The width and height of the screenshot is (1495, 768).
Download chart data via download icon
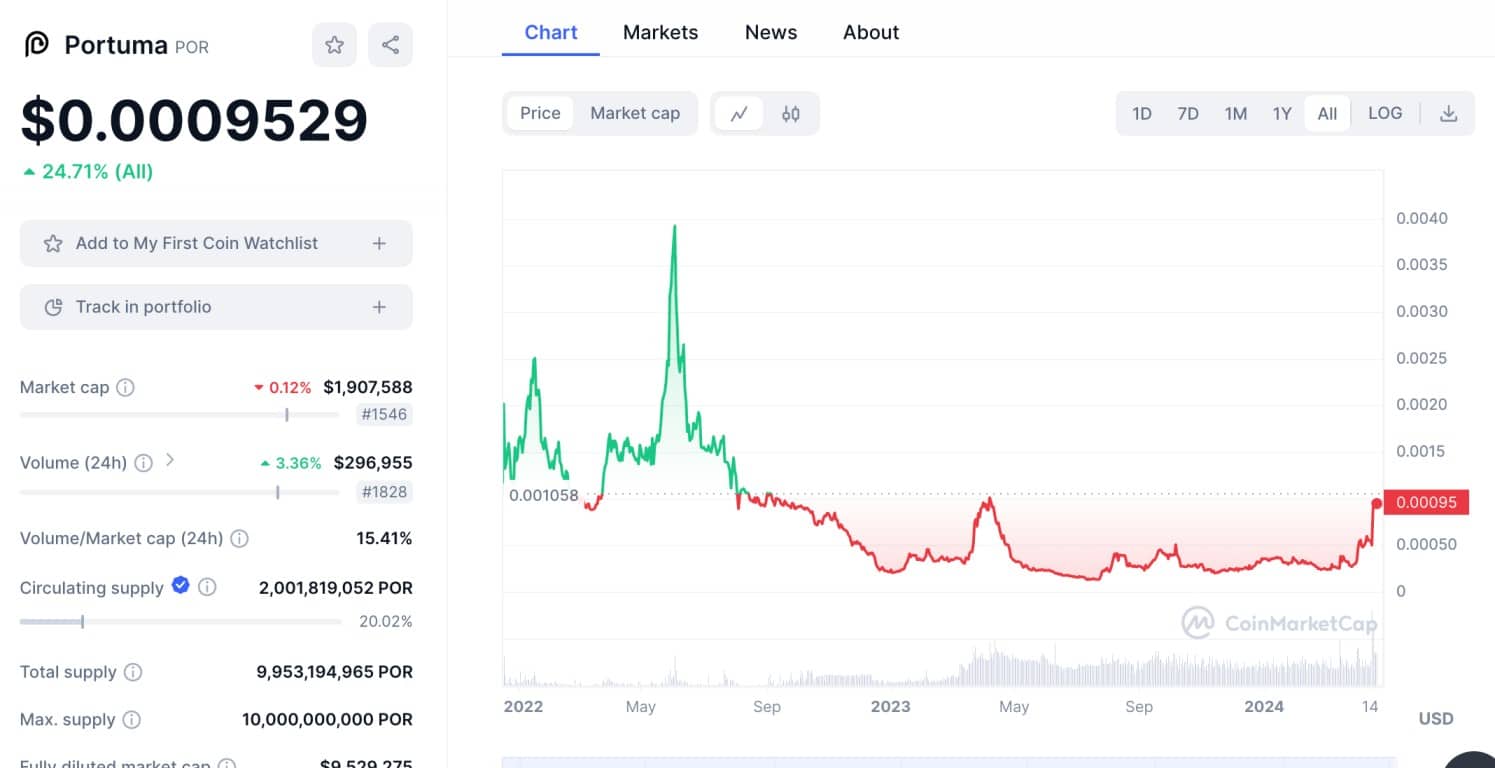click(x=1448, y=113)
